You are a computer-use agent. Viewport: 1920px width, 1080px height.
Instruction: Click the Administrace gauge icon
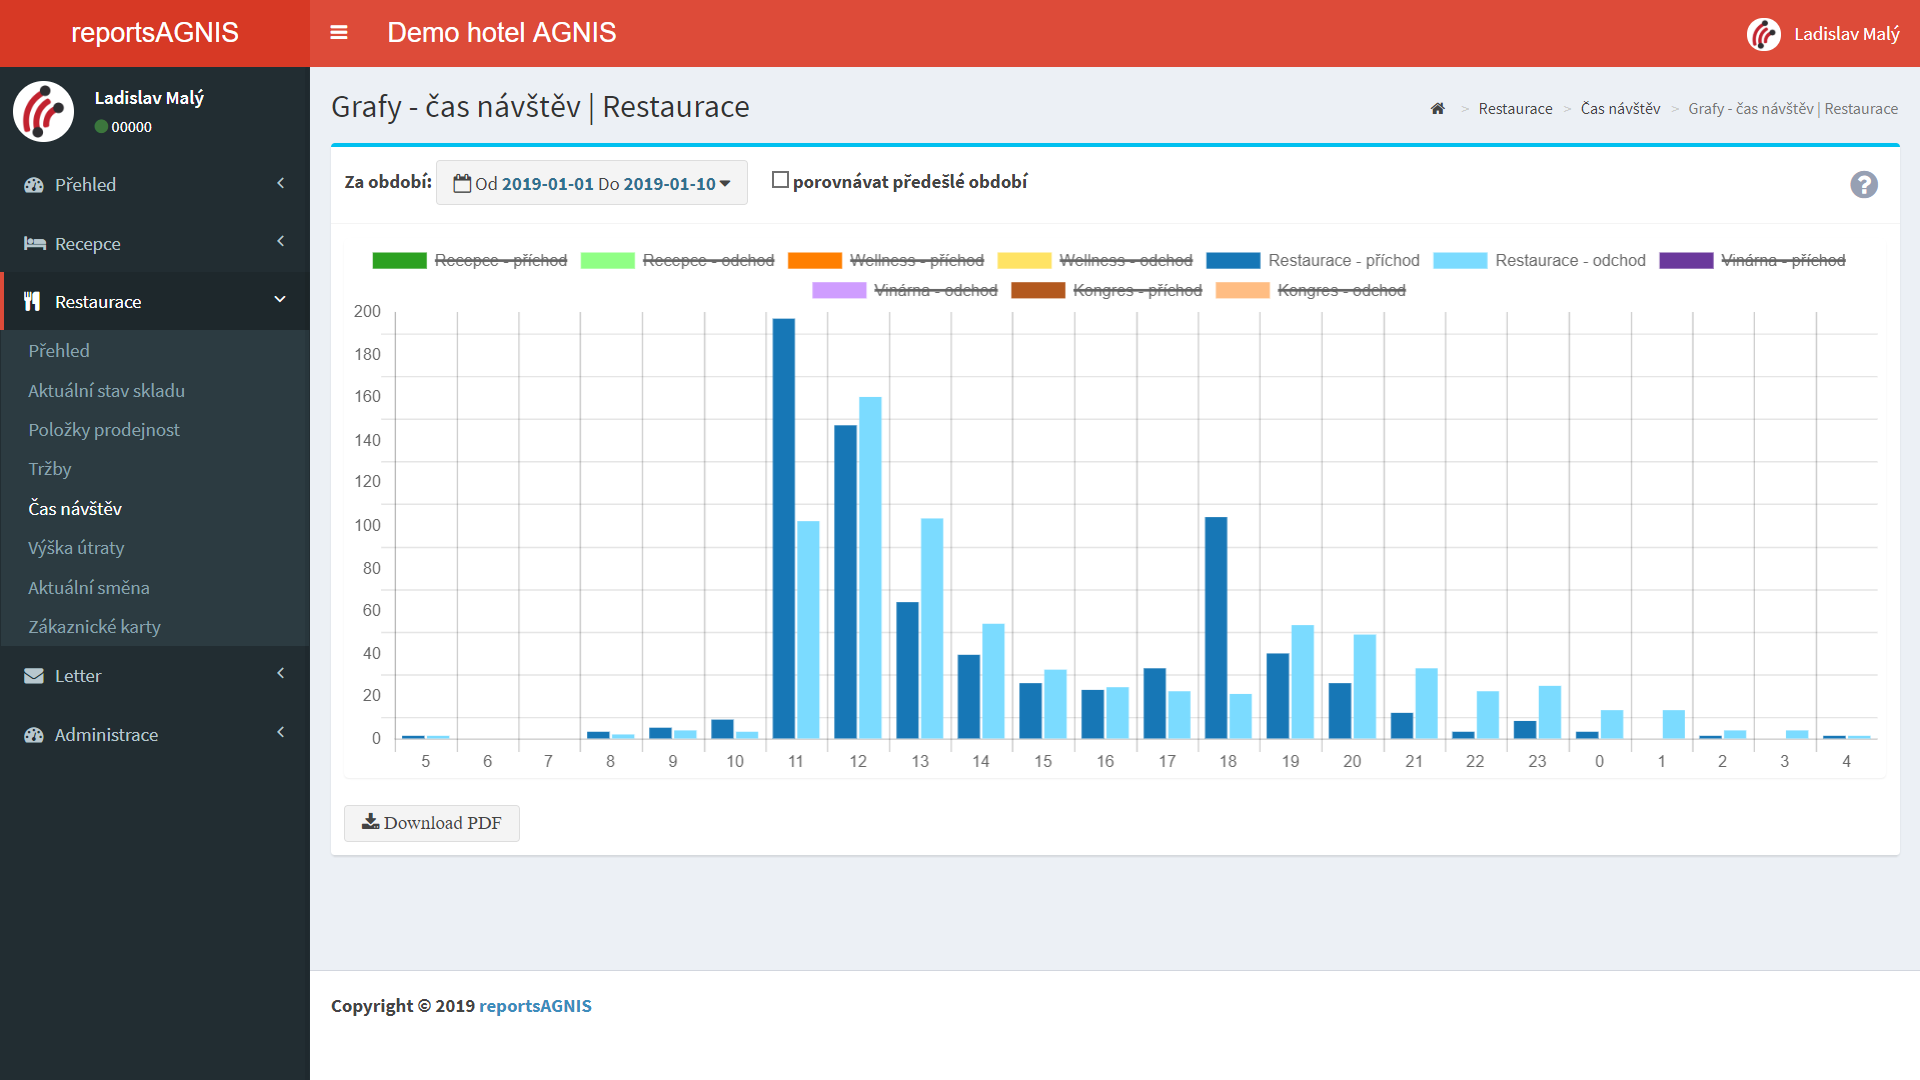pos(34,735)
